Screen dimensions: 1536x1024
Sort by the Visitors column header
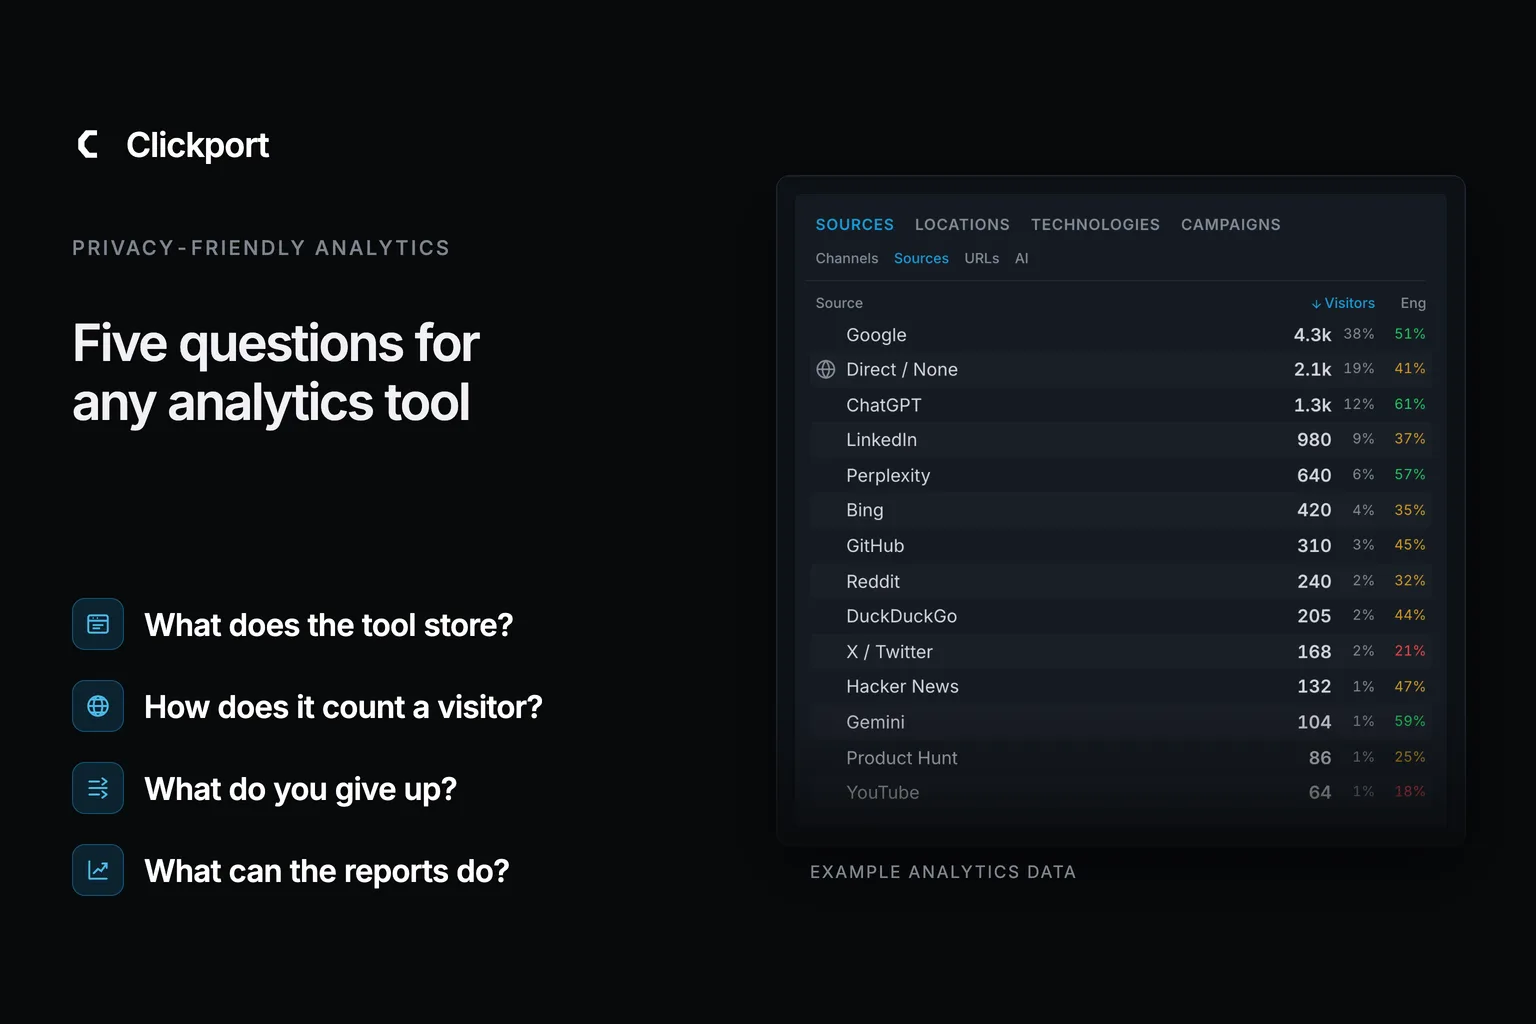pyautogui.click(x=1343, y=303)
